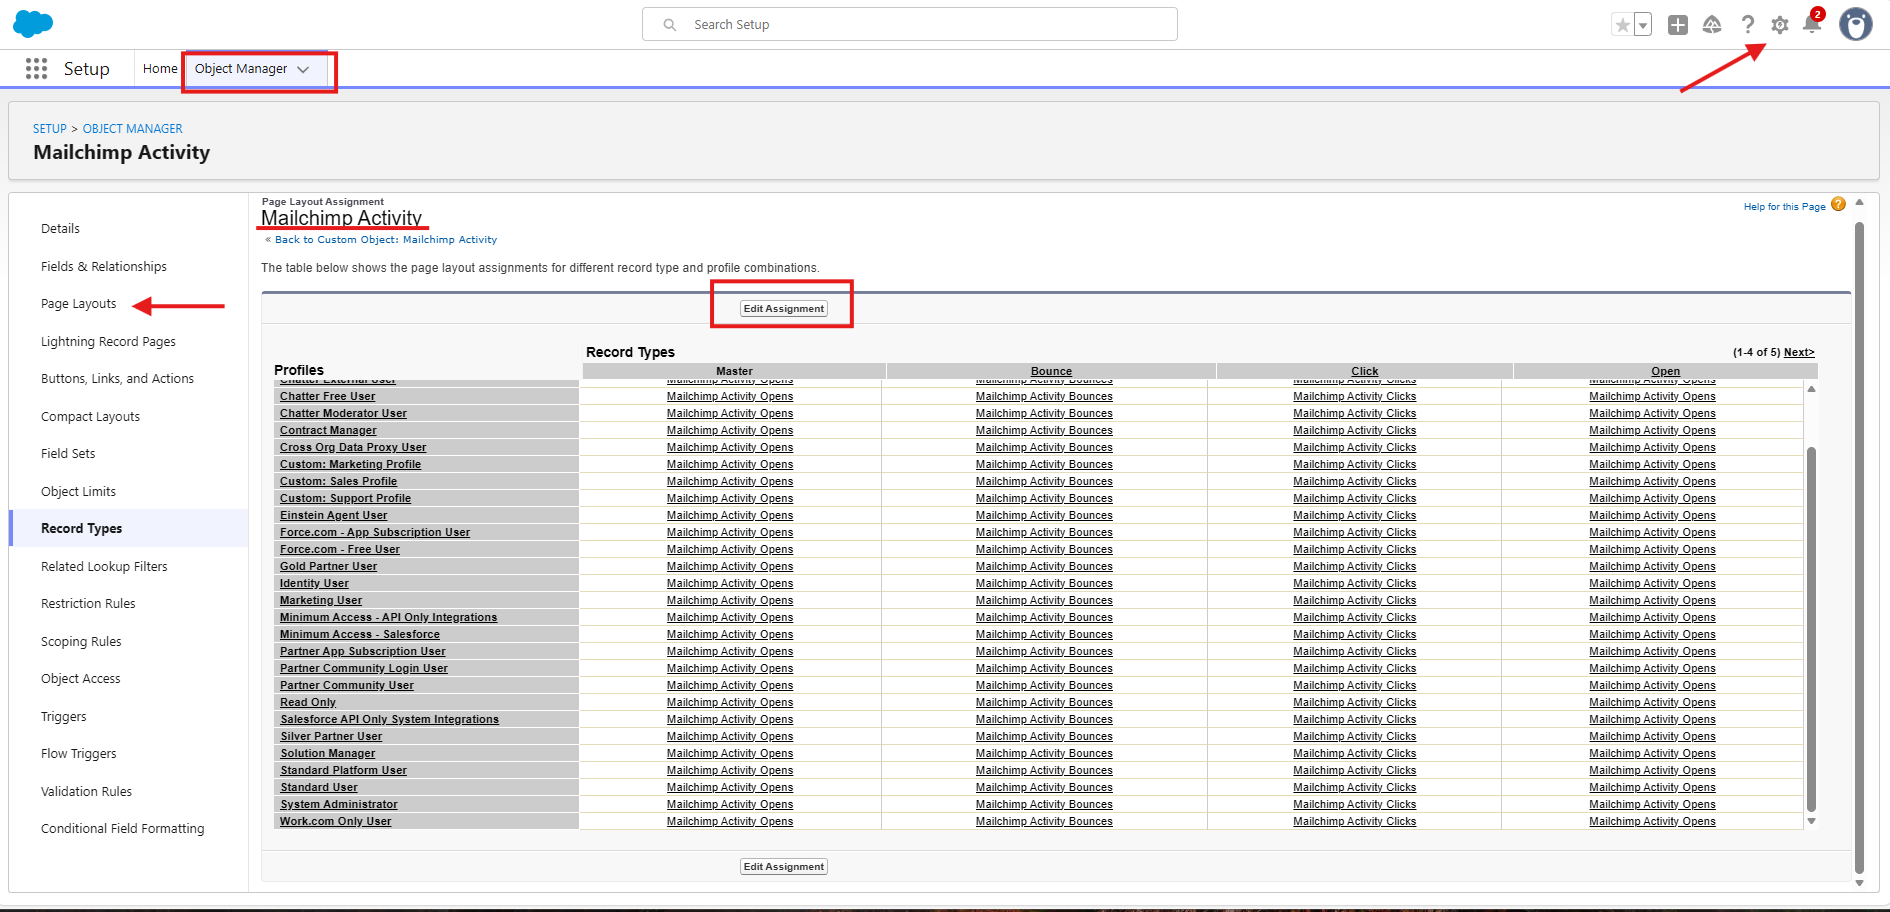Screen dimensions: 1890x912
Task: Open the Chatter Free User profile
Action: (x=327, y=397)
